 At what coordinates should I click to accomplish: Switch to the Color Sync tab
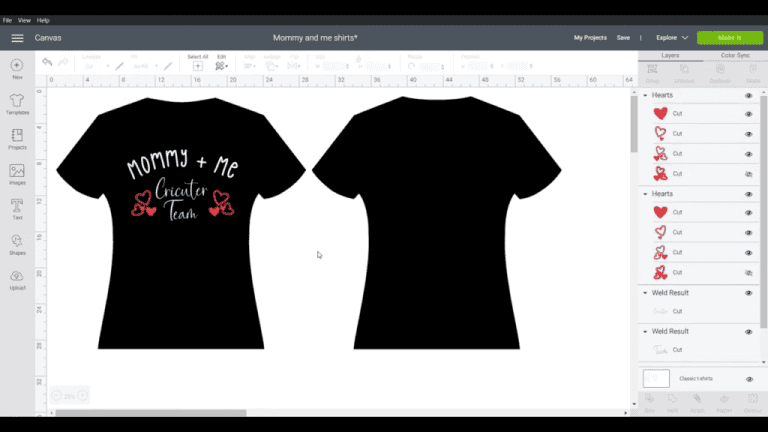[x=735, y=55]
